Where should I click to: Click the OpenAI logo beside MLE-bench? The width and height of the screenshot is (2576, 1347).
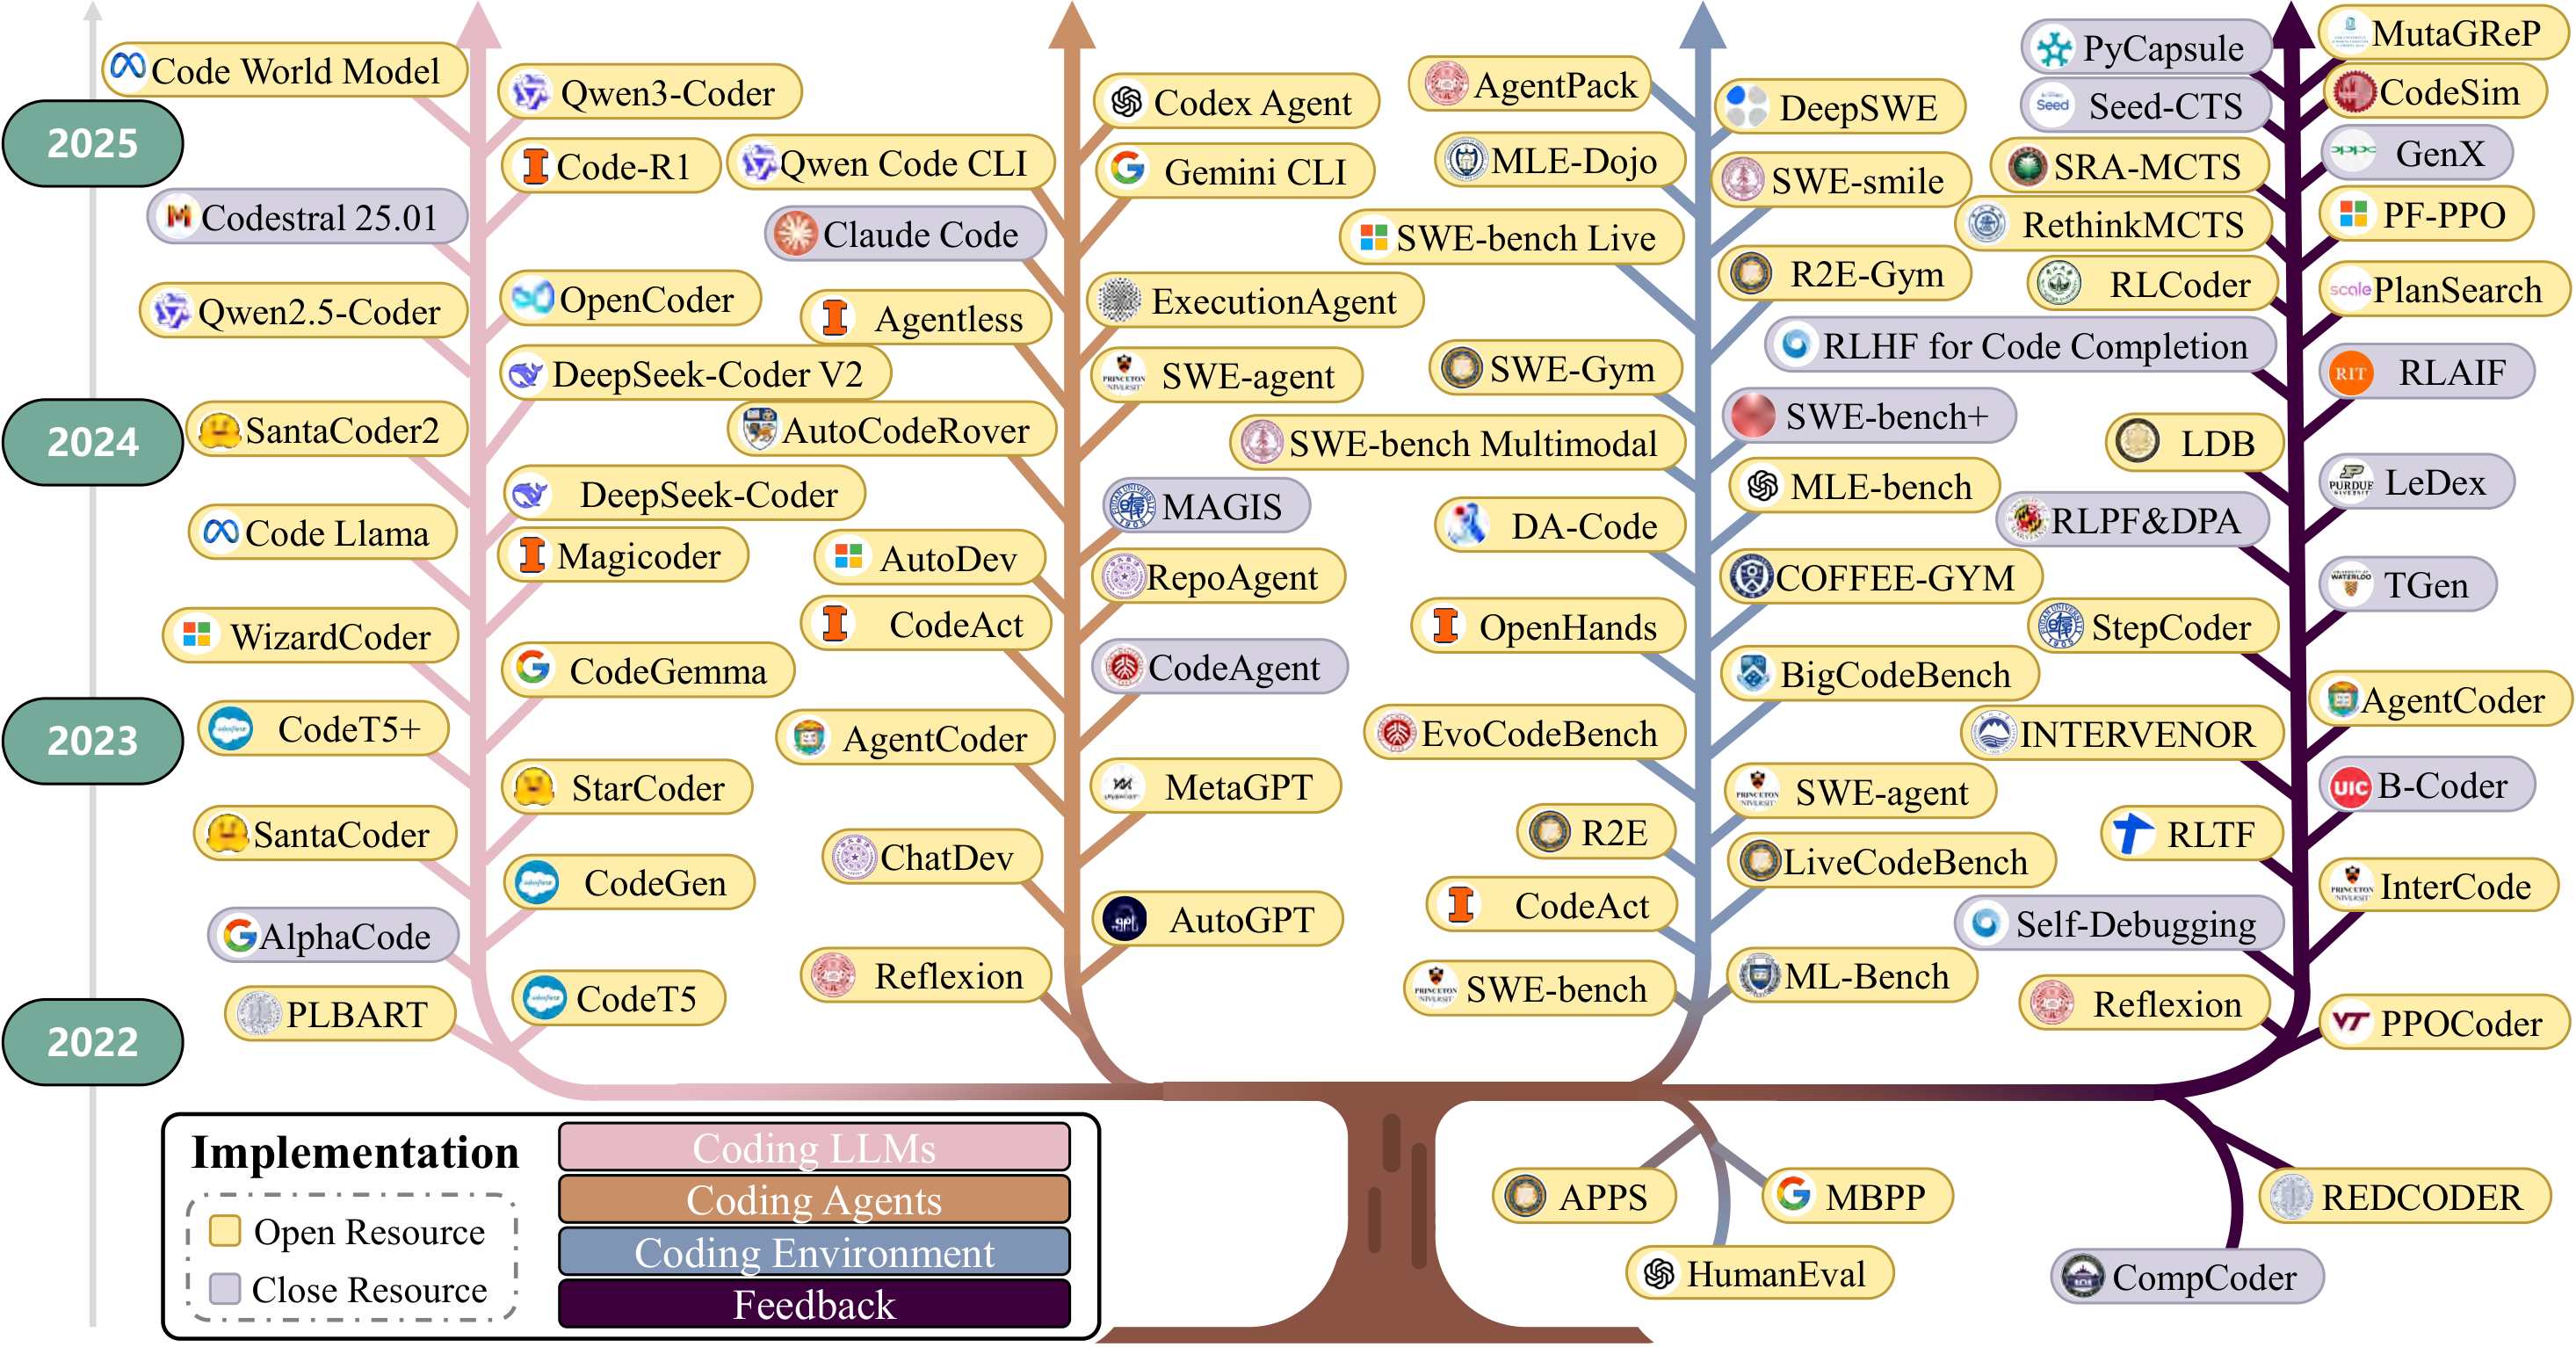point(1762,486)
